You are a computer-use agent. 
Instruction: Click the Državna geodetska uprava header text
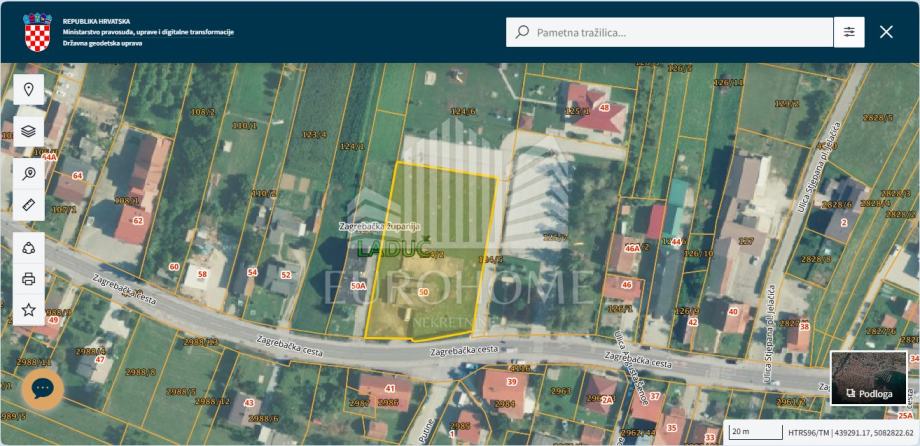(x=102, y=43)
